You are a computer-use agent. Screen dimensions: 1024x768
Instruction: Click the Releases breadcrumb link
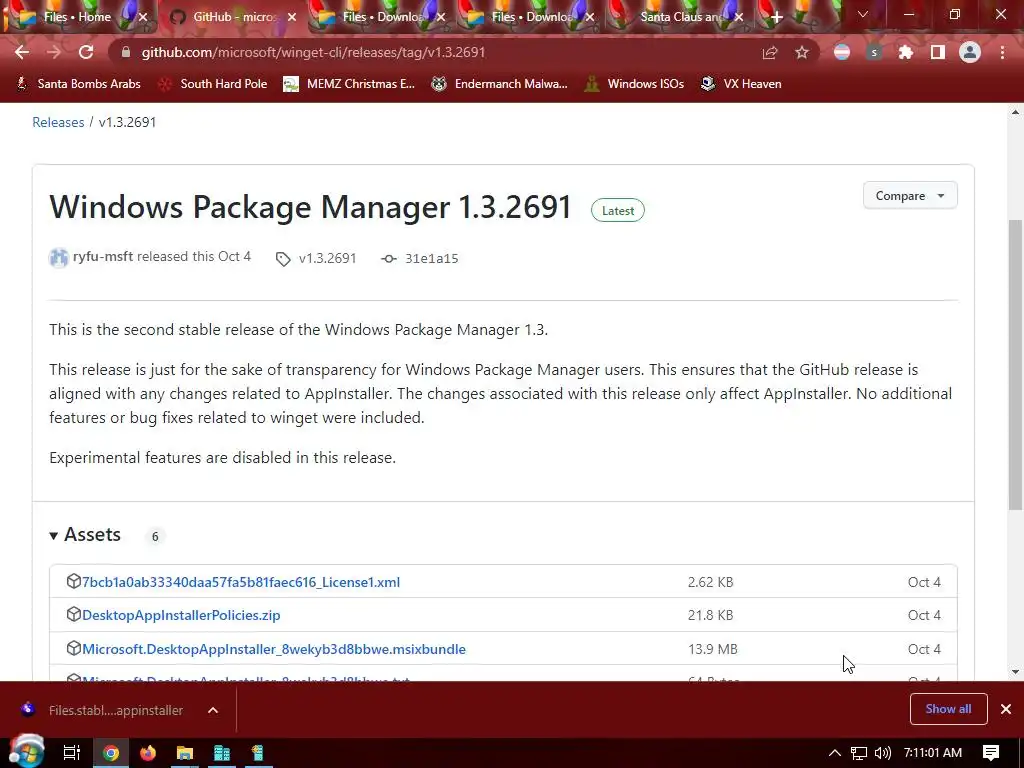[58, 122]
